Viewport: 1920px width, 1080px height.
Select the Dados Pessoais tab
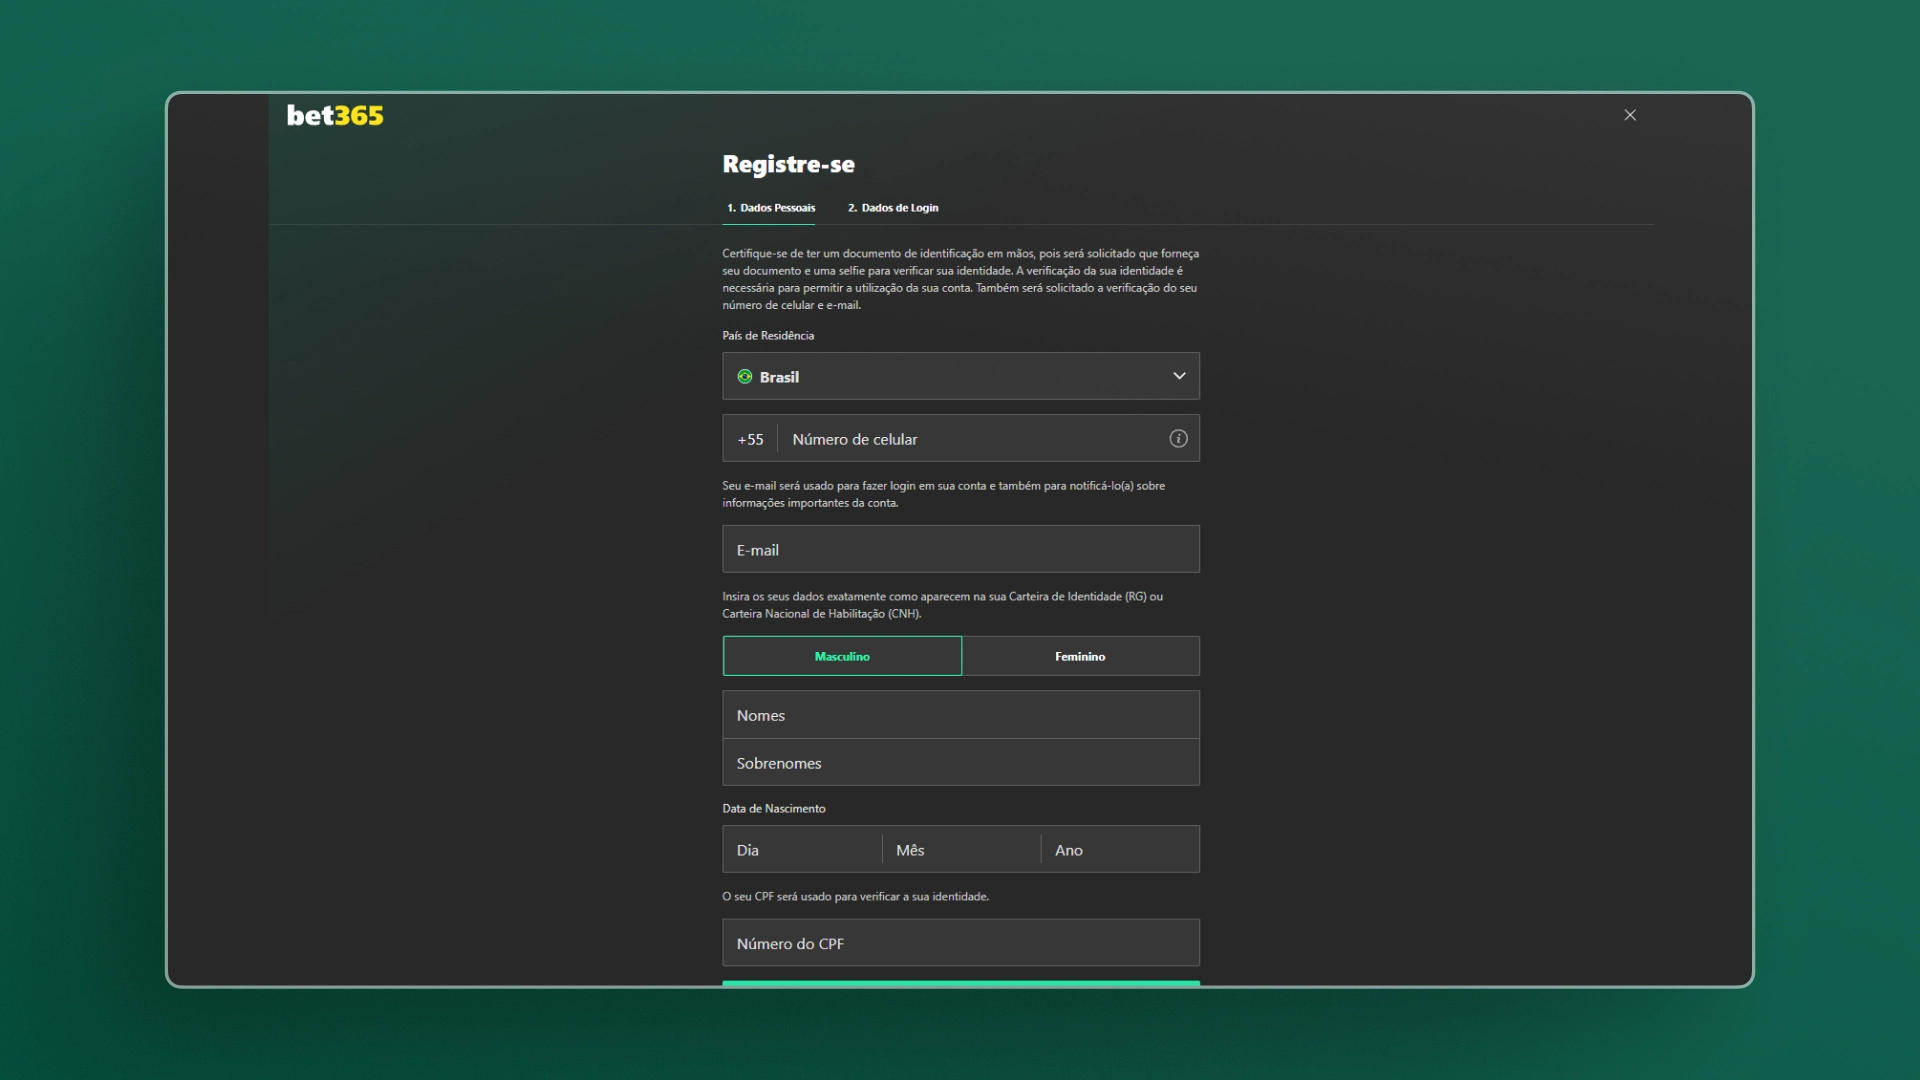(x=770, y=208)
